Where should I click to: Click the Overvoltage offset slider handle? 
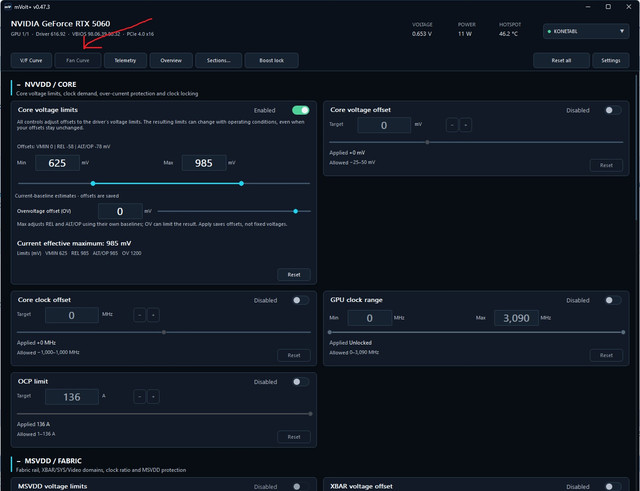click(296, 211)
